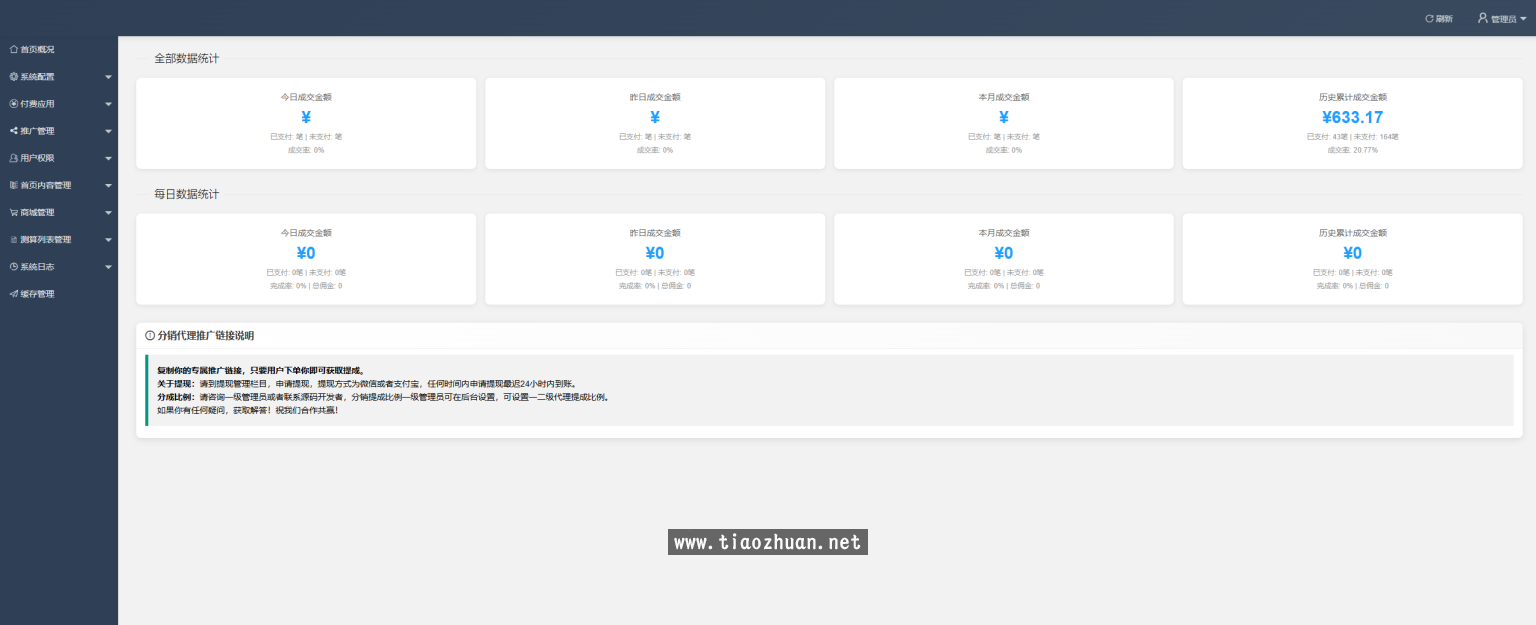The height and width of the screenshot is (625, 1536).
Task: Click the 刷新 refresh button
Action: pos(1438,17)
